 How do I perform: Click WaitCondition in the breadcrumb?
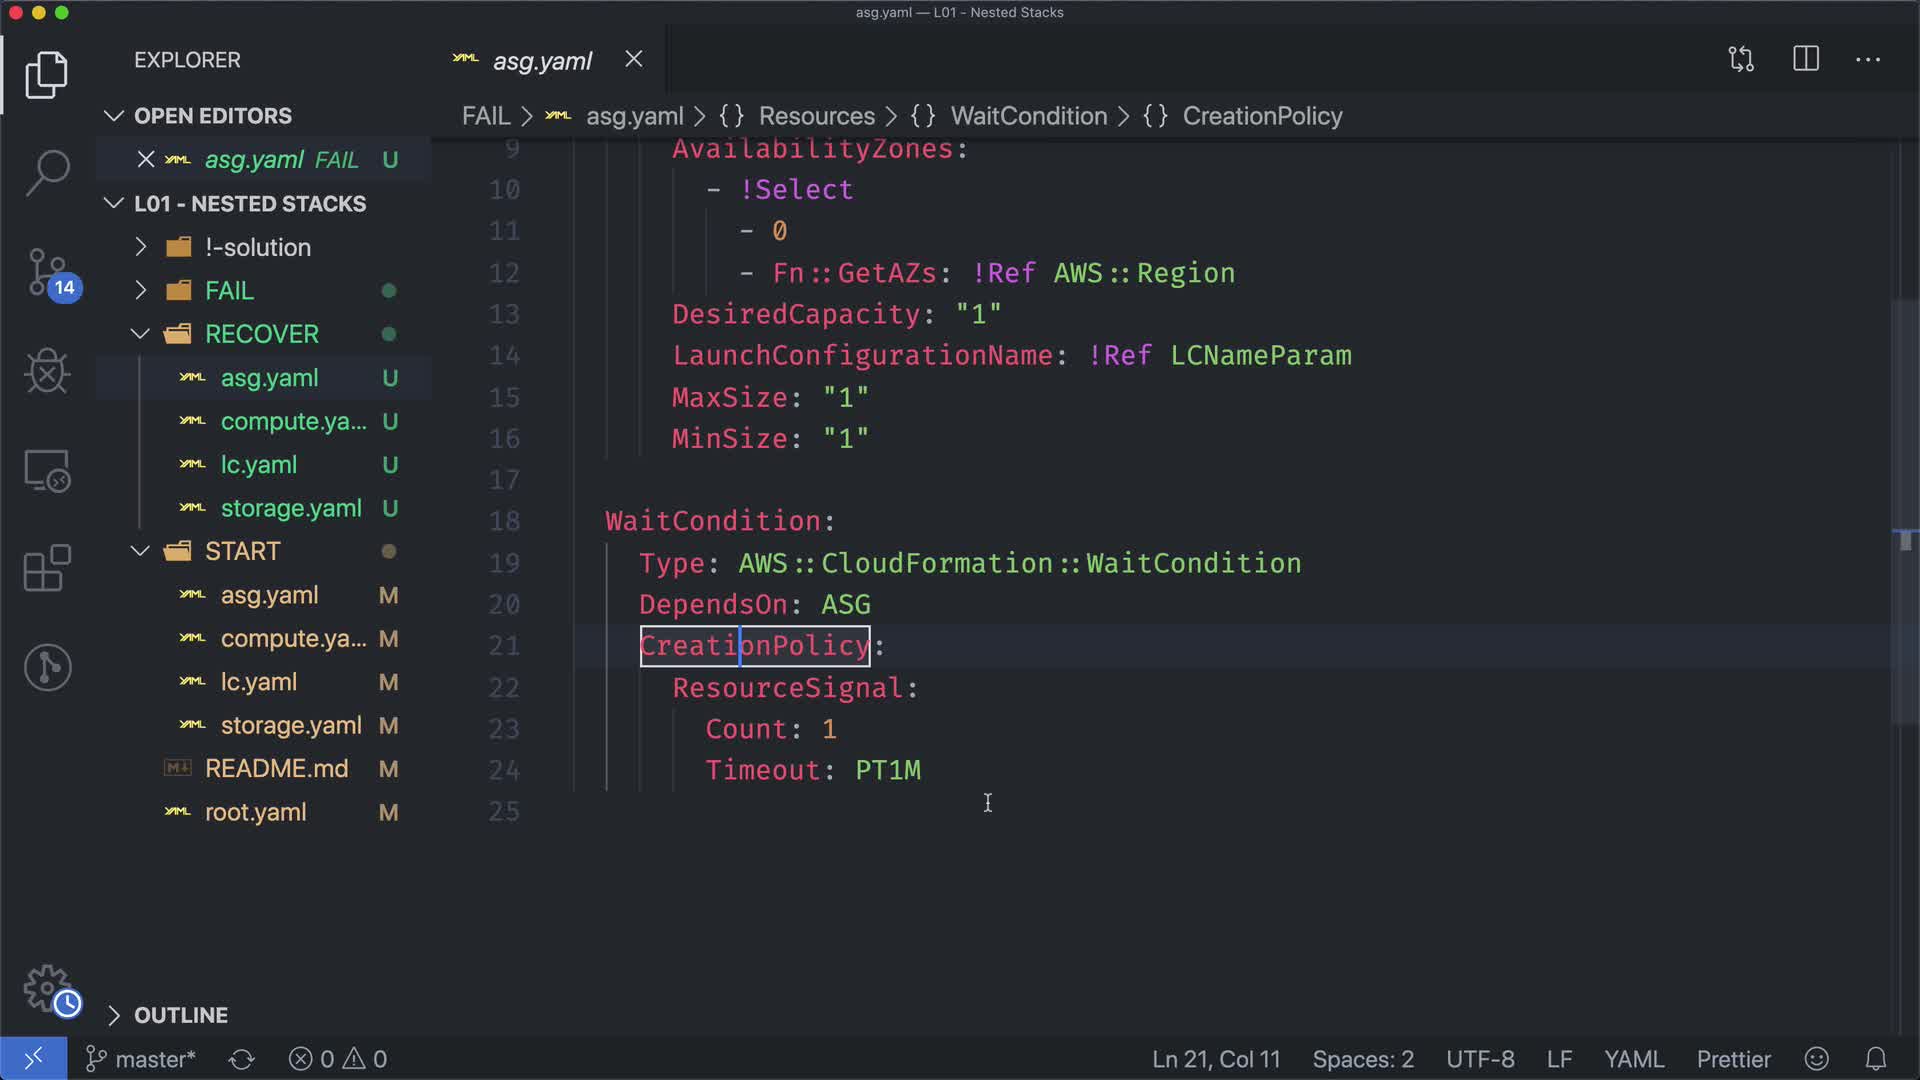tap(1028, 116)
